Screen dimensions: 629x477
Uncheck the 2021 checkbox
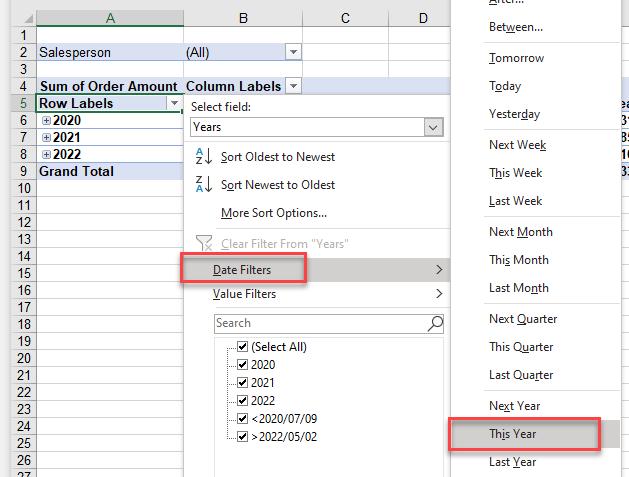tap(241, 383)
